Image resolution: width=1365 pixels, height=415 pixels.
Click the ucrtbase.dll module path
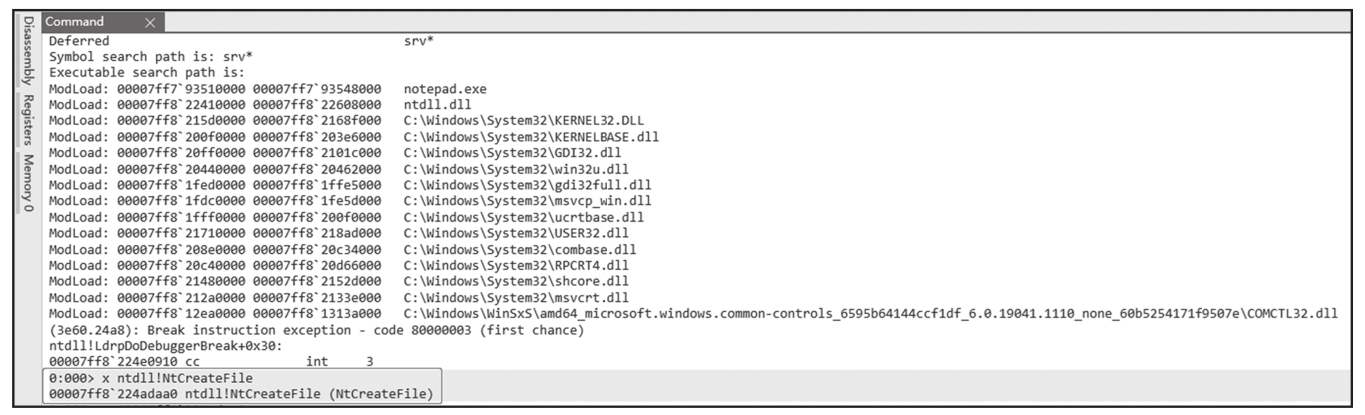coord(525,217)
